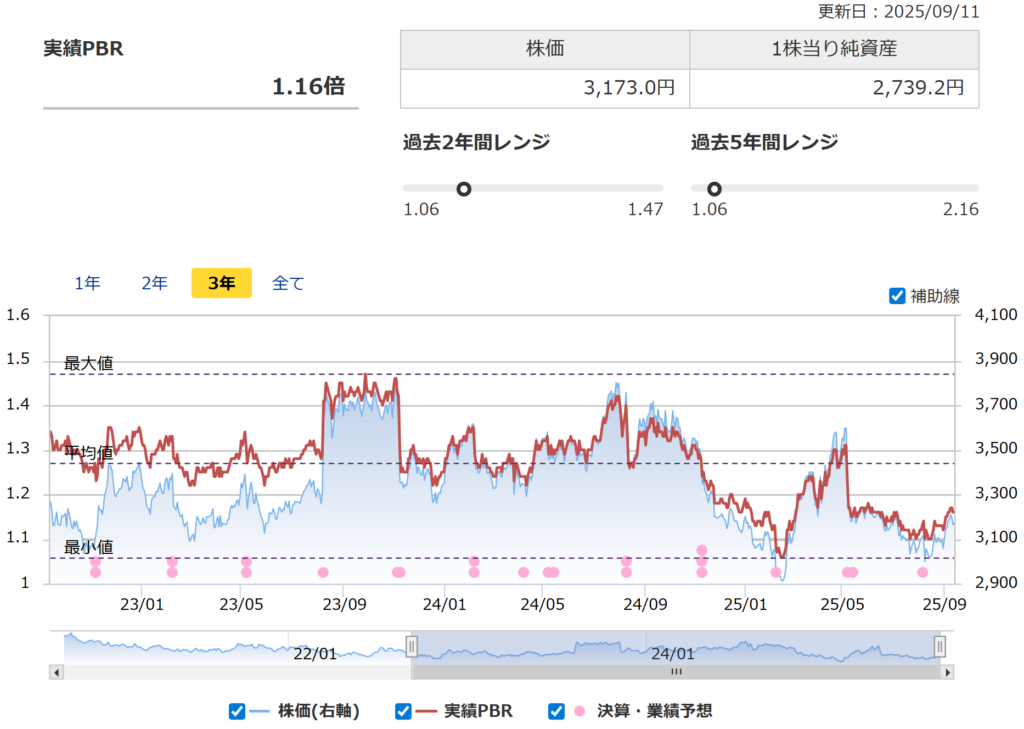
Task: Click the highlighted 3年 tab
Action: tap(221, 283)
